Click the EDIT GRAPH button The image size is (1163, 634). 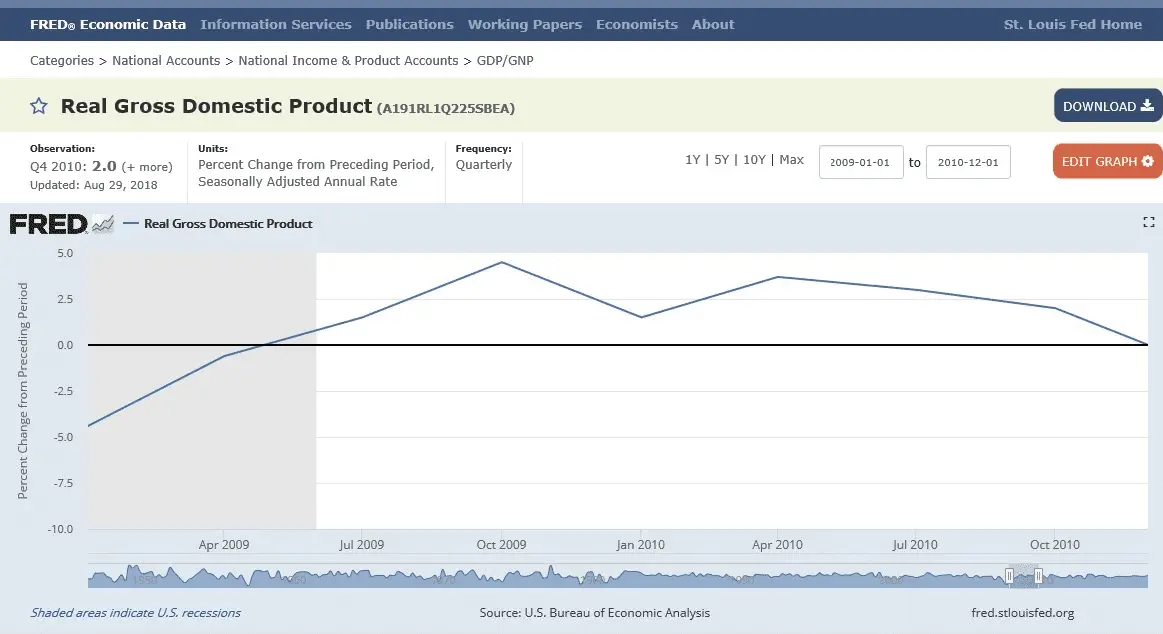tap(1107, 161)
